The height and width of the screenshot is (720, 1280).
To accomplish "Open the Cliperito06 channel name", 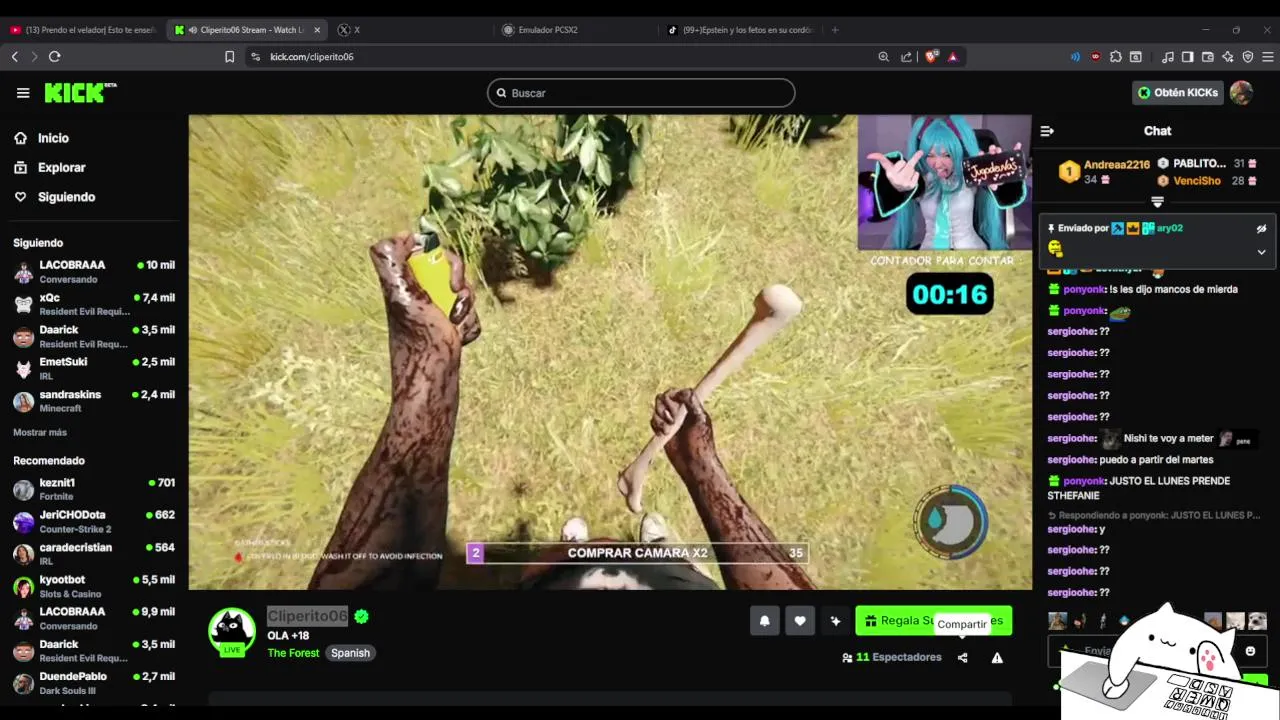I will tap(307, 616).
